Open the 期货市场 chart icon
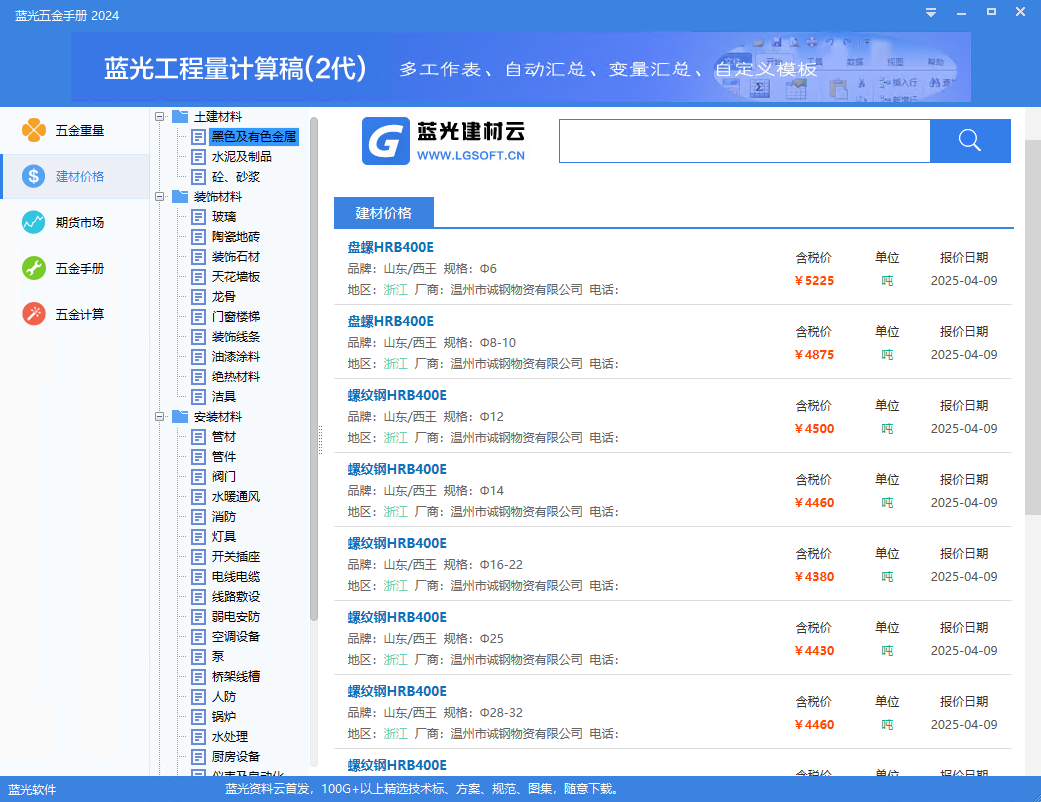The width and height of the screenshot is (1041, 802). (x=34, y=222)
